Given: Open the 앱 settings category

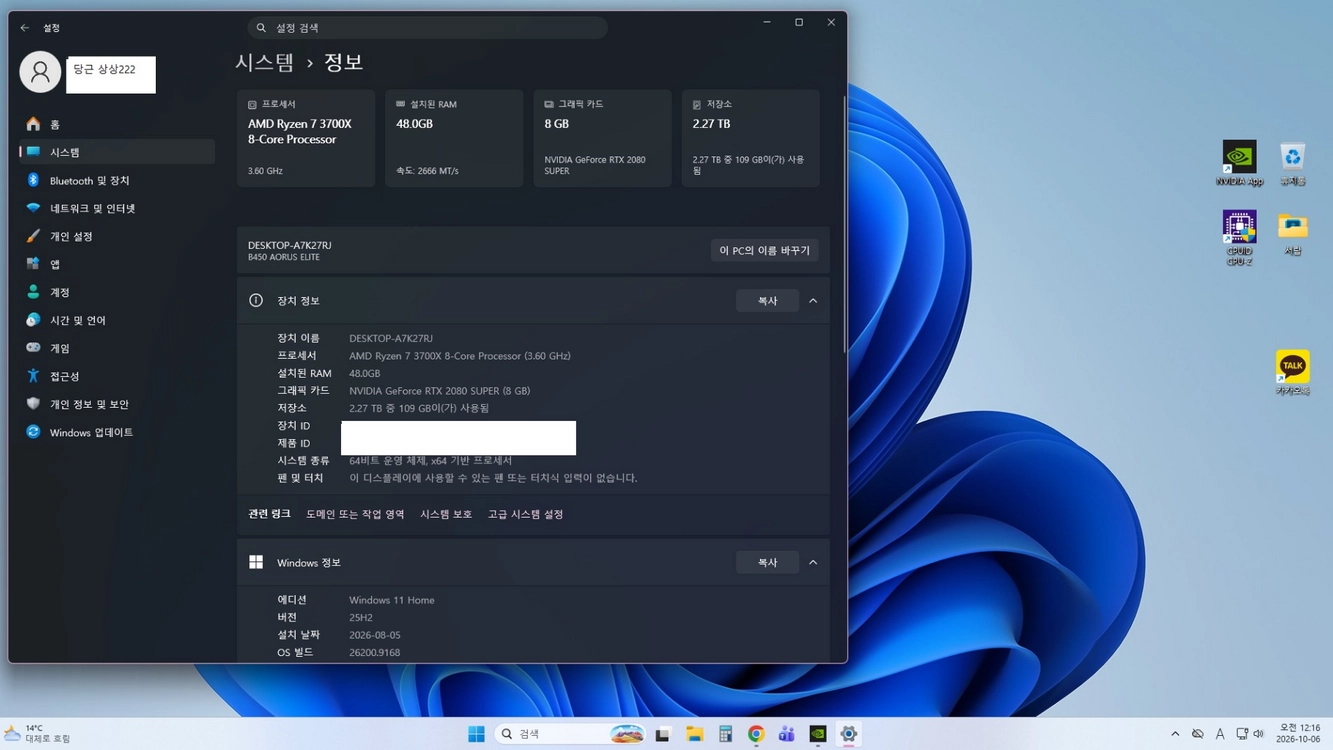Looking at the screenshot, I should point(116,264).
